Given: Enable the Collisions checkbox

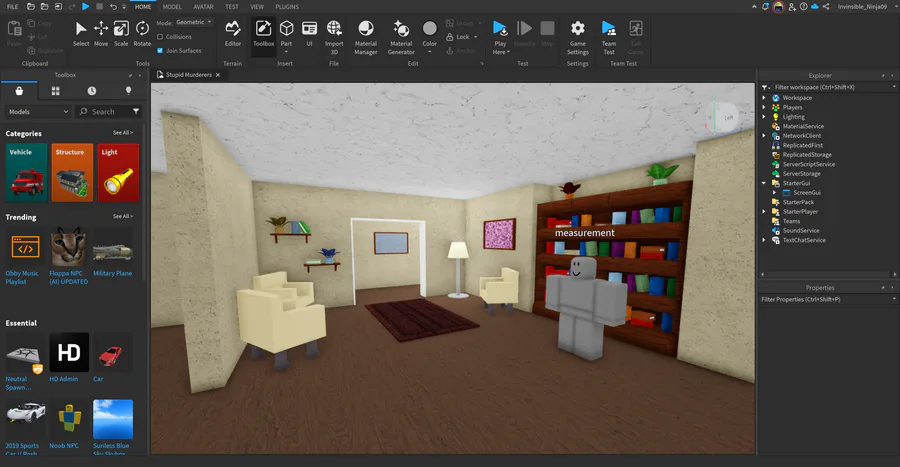Looking at the screenshot, I should click(160, 37).
